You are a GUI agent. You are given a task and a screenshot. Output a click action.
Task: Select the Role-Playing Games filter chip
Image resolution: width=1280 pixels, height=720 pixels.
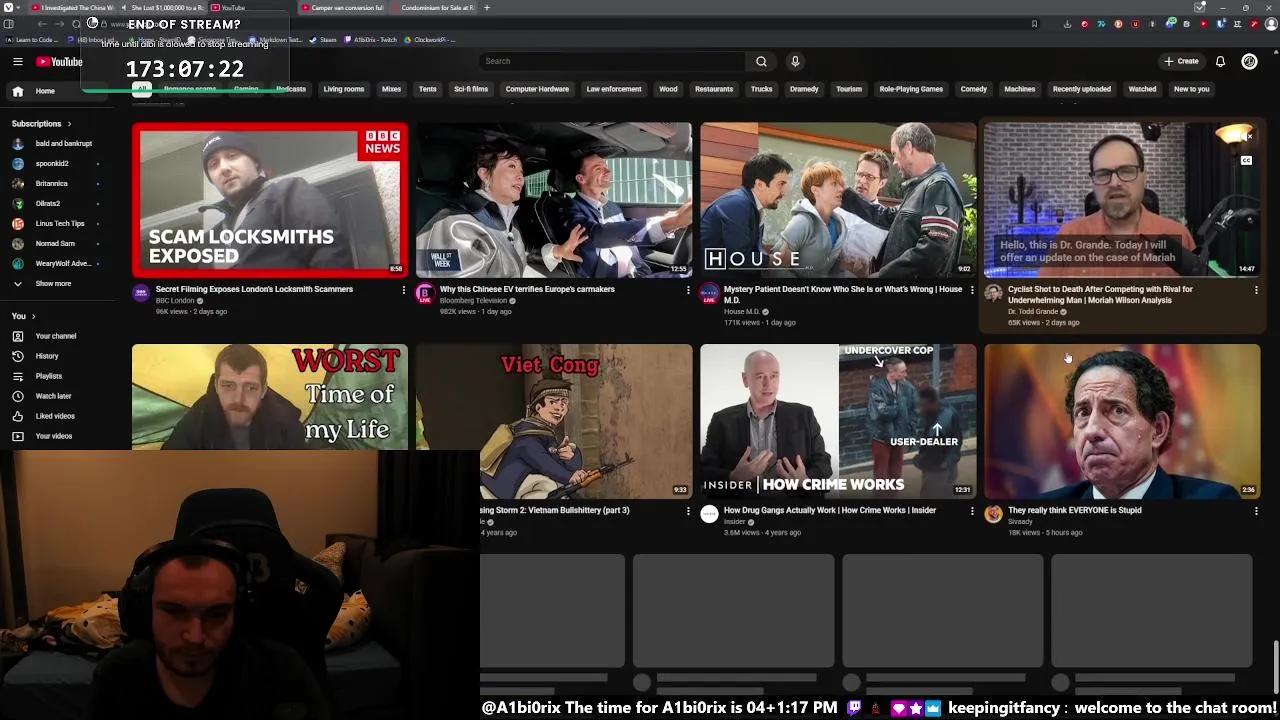coord(911,89)
